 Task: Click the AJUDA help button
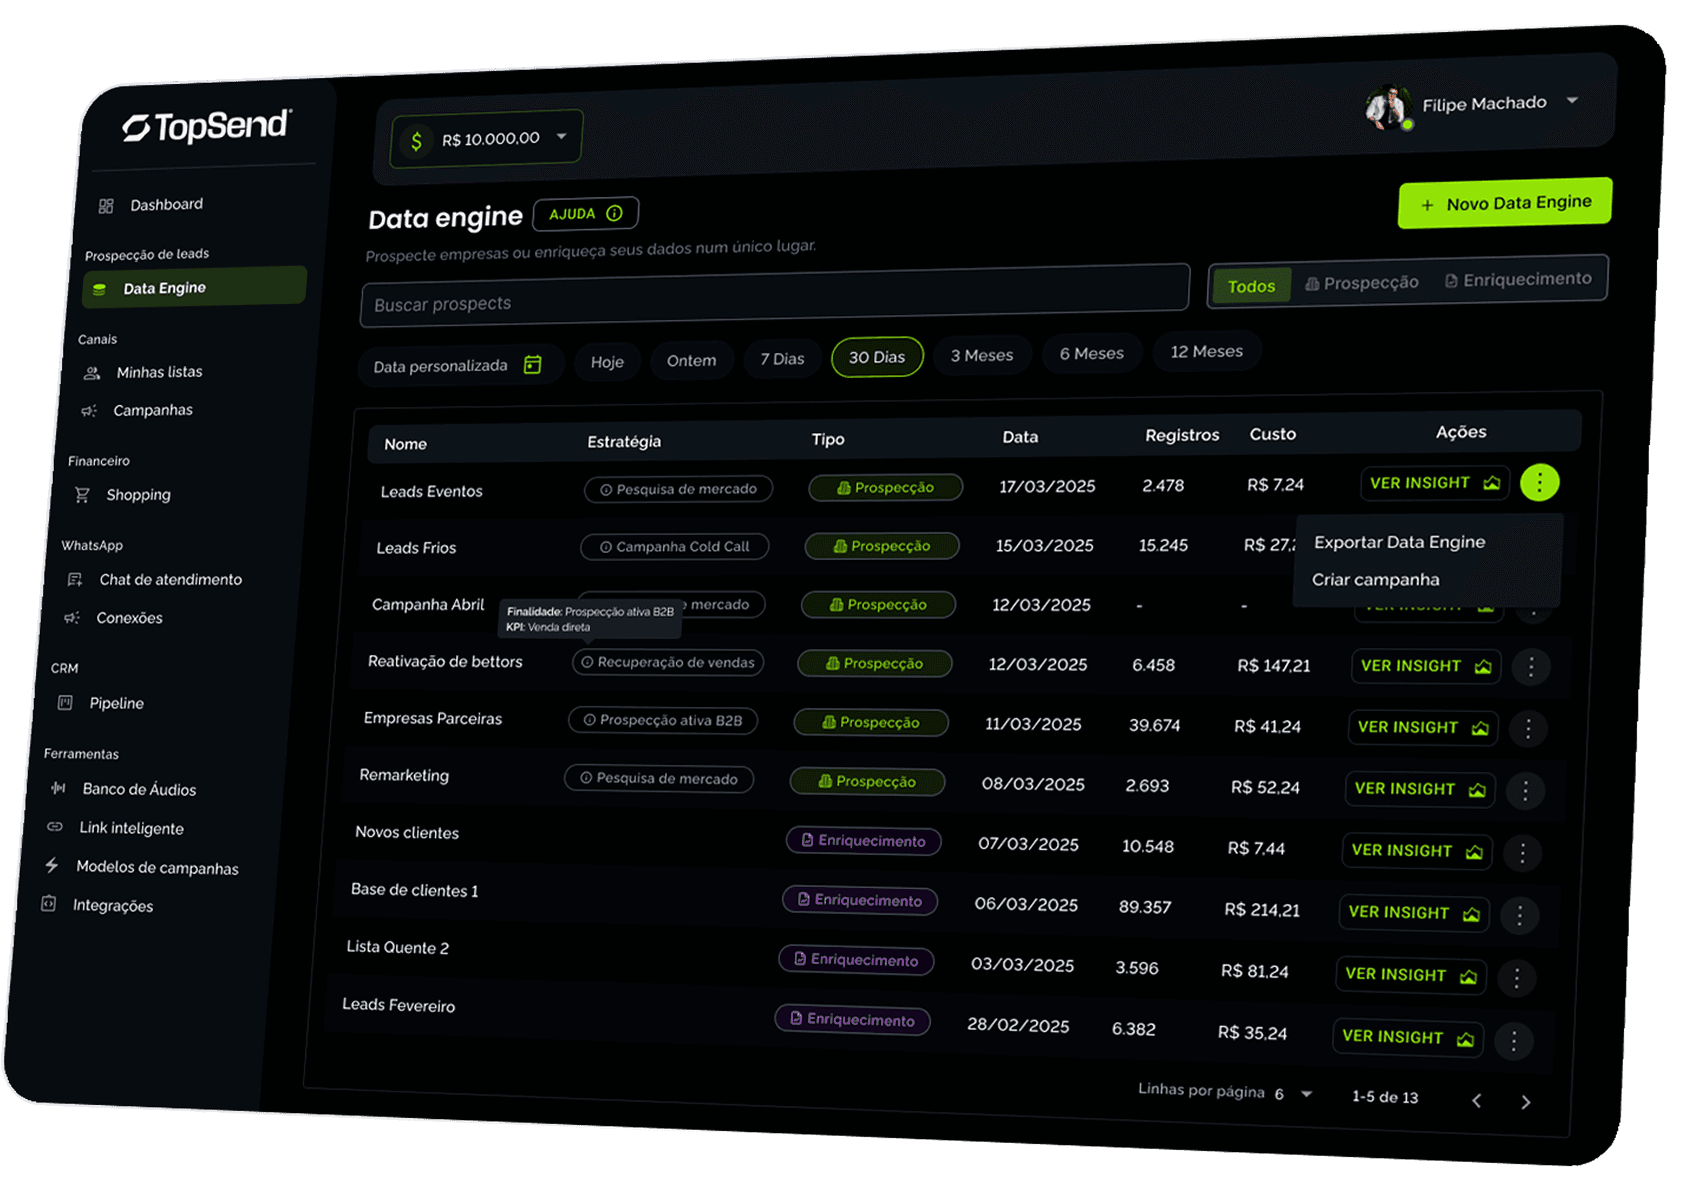pos(586,213)
